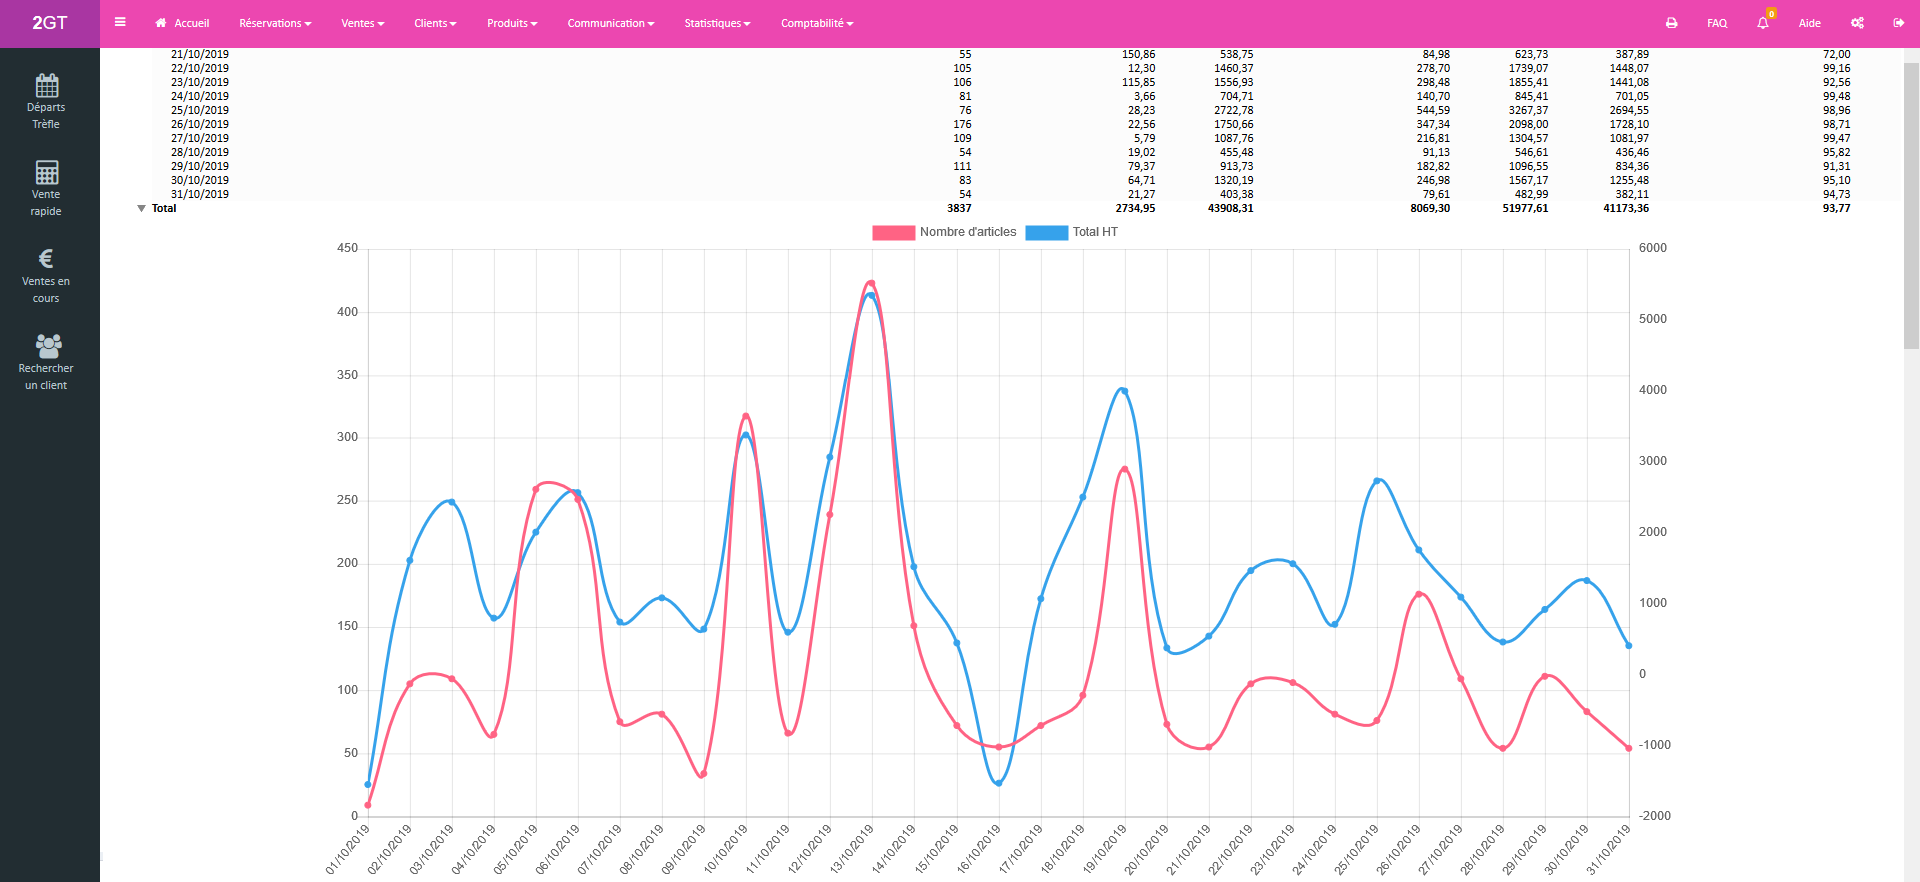Open the Comptabilité dropdown
Viewport: 1920px width, 882px height.
(x=817, y=23)
